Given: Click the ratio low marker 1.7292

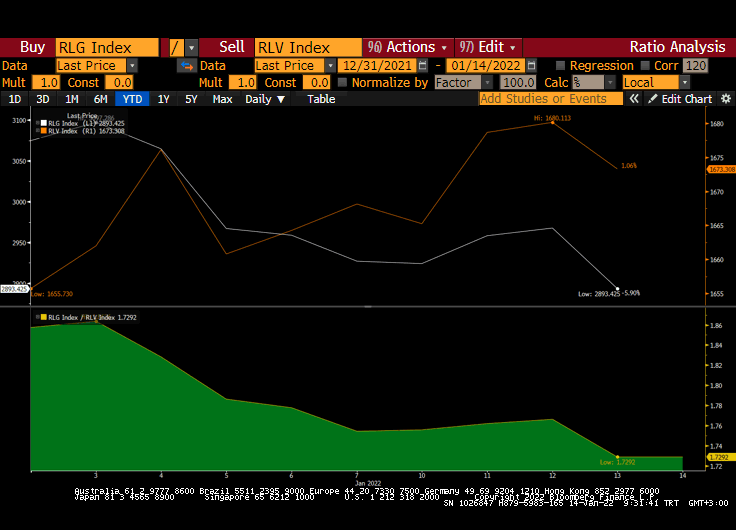Looking at the screenshot, I should [x=617, y=457].
